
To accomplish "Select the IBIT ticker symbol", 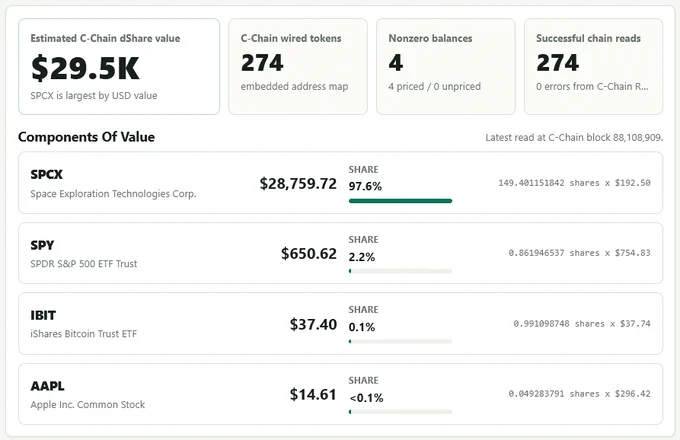I will coord(43,315).
